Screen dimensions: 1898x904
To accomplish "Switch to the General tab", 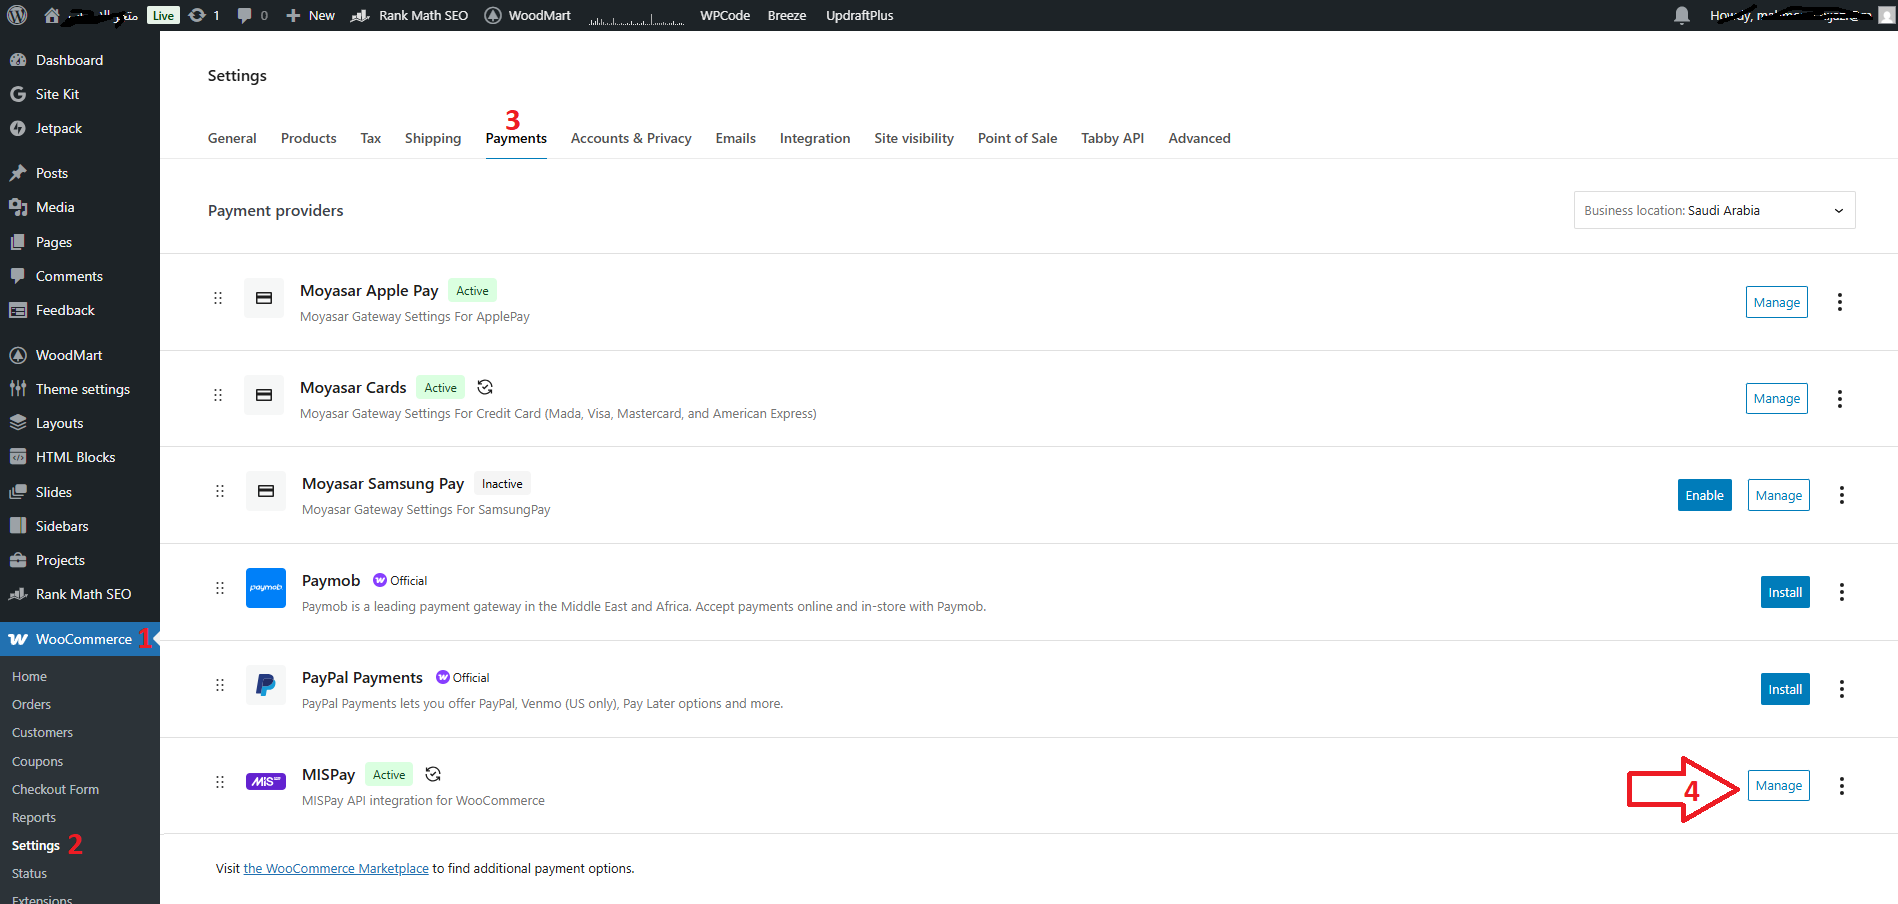I will click(x=232, y=138).
